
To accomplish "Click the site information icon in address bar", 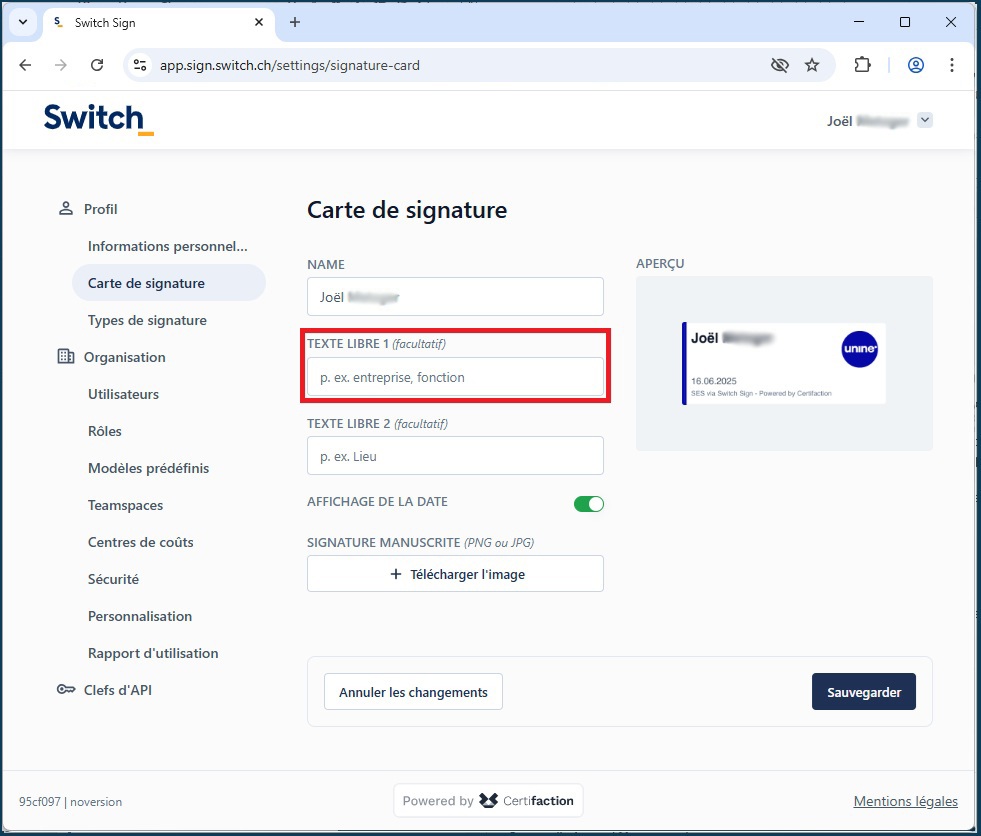I will (x=141, y=65).
